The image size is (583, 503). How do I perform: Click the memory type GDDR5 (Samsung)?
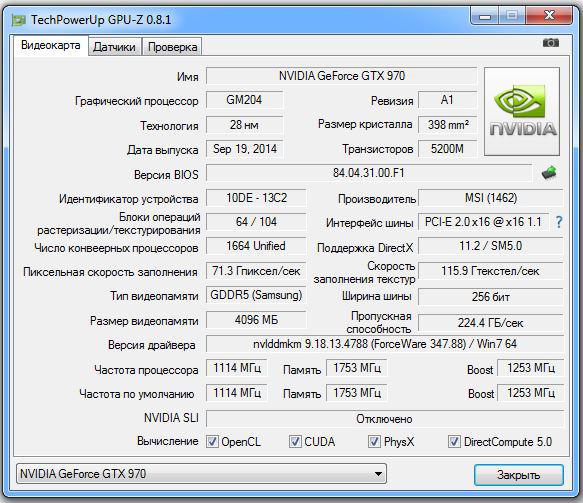(256, 295)
